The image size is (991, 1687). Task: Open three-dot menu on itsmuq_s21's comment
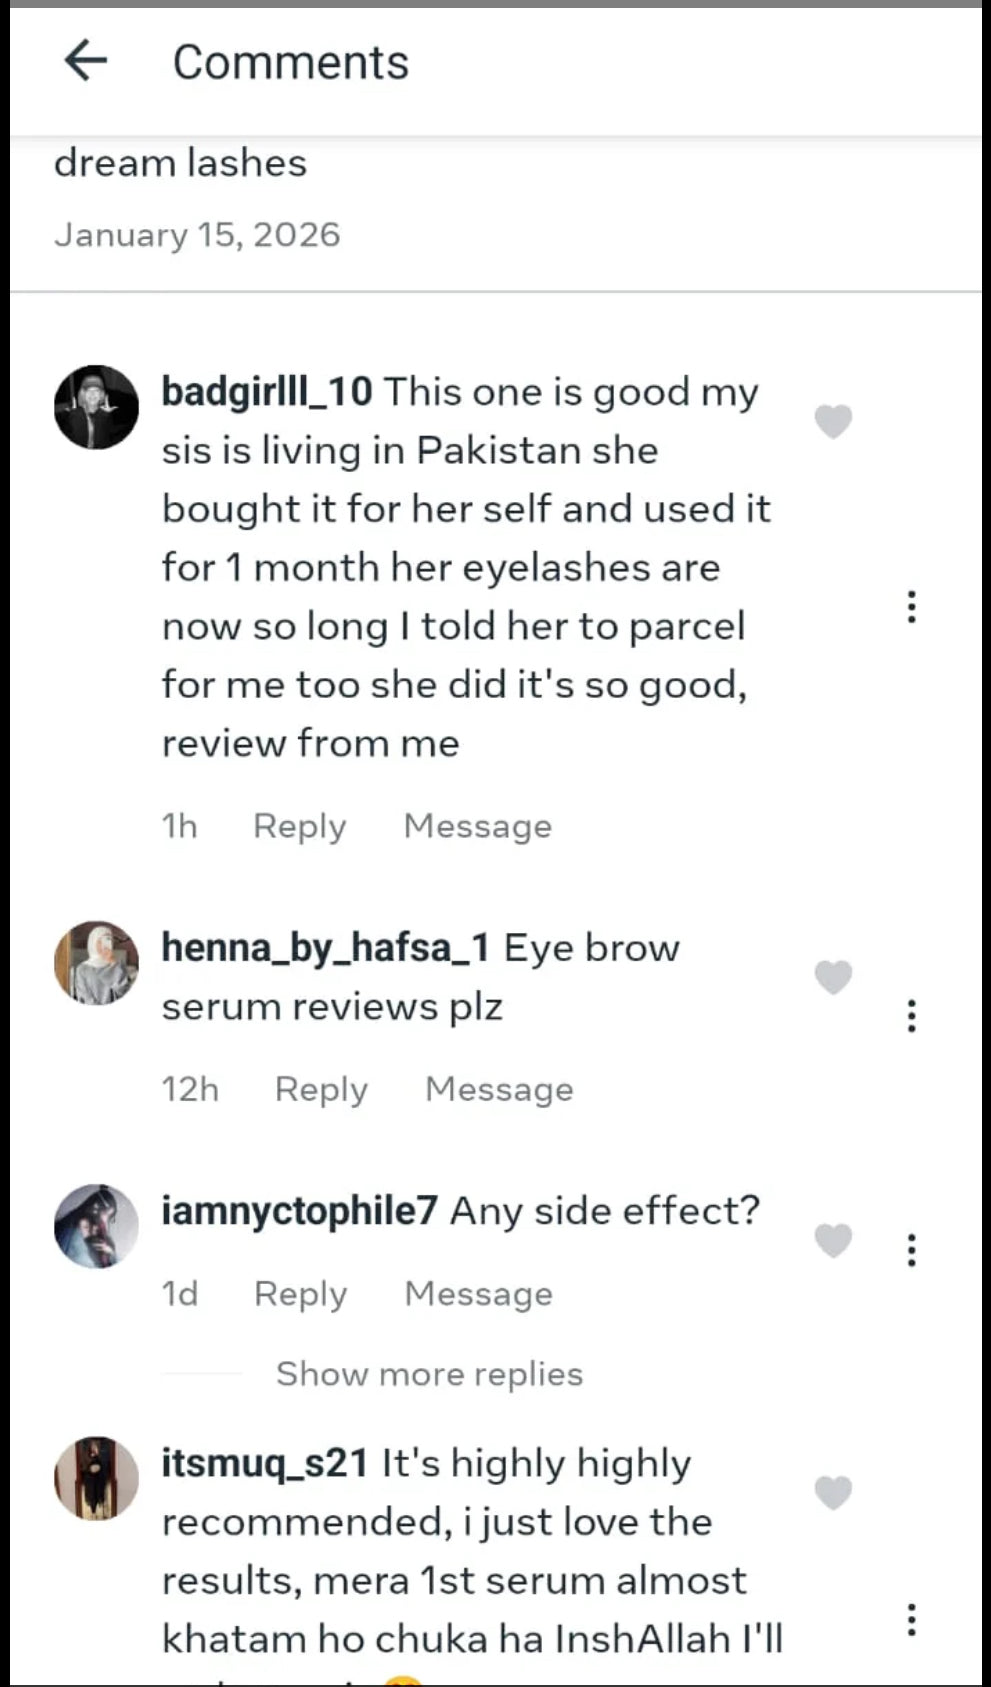(x=911, y=1619)
